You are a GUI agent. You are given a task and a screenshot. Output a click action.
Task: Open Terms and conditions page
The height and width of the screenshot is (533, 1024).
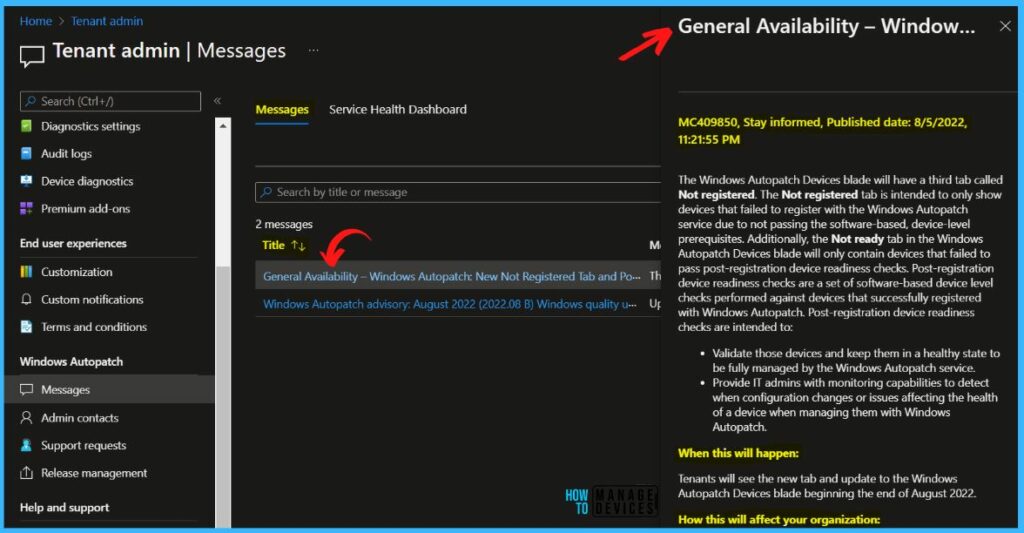(94, 327)
